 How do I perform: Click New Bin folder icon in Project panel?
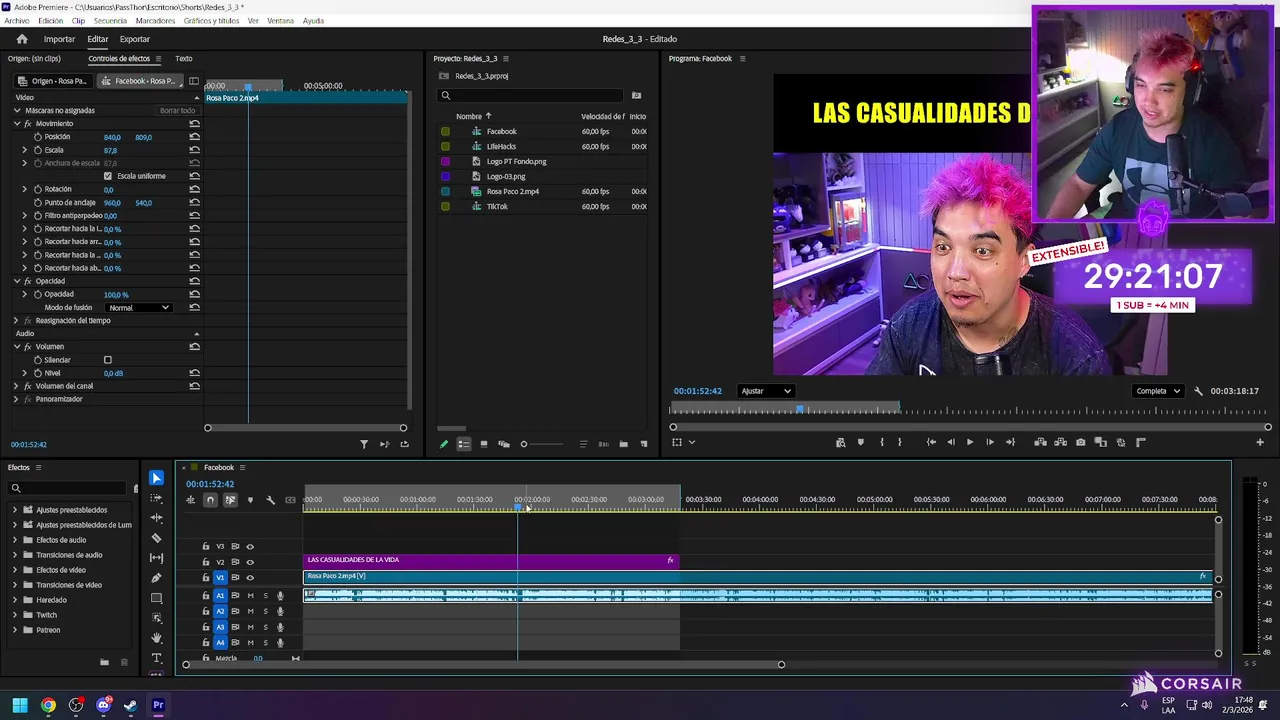tap(623, 444)
